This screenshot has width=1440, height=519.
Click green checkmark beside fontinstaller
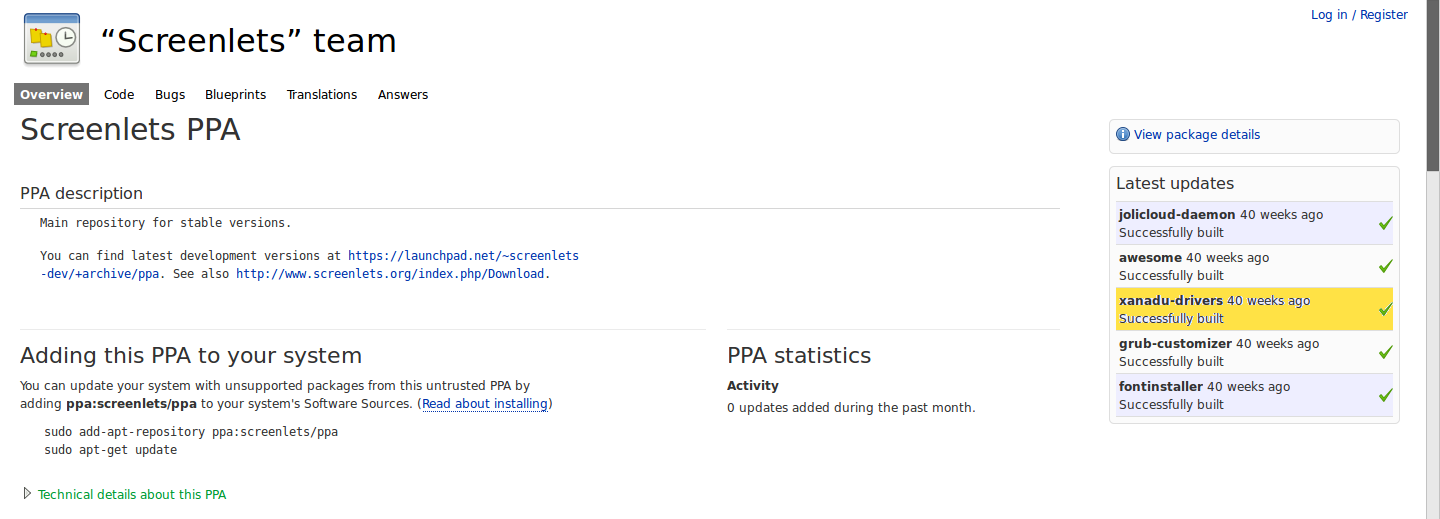point(1385,395)
